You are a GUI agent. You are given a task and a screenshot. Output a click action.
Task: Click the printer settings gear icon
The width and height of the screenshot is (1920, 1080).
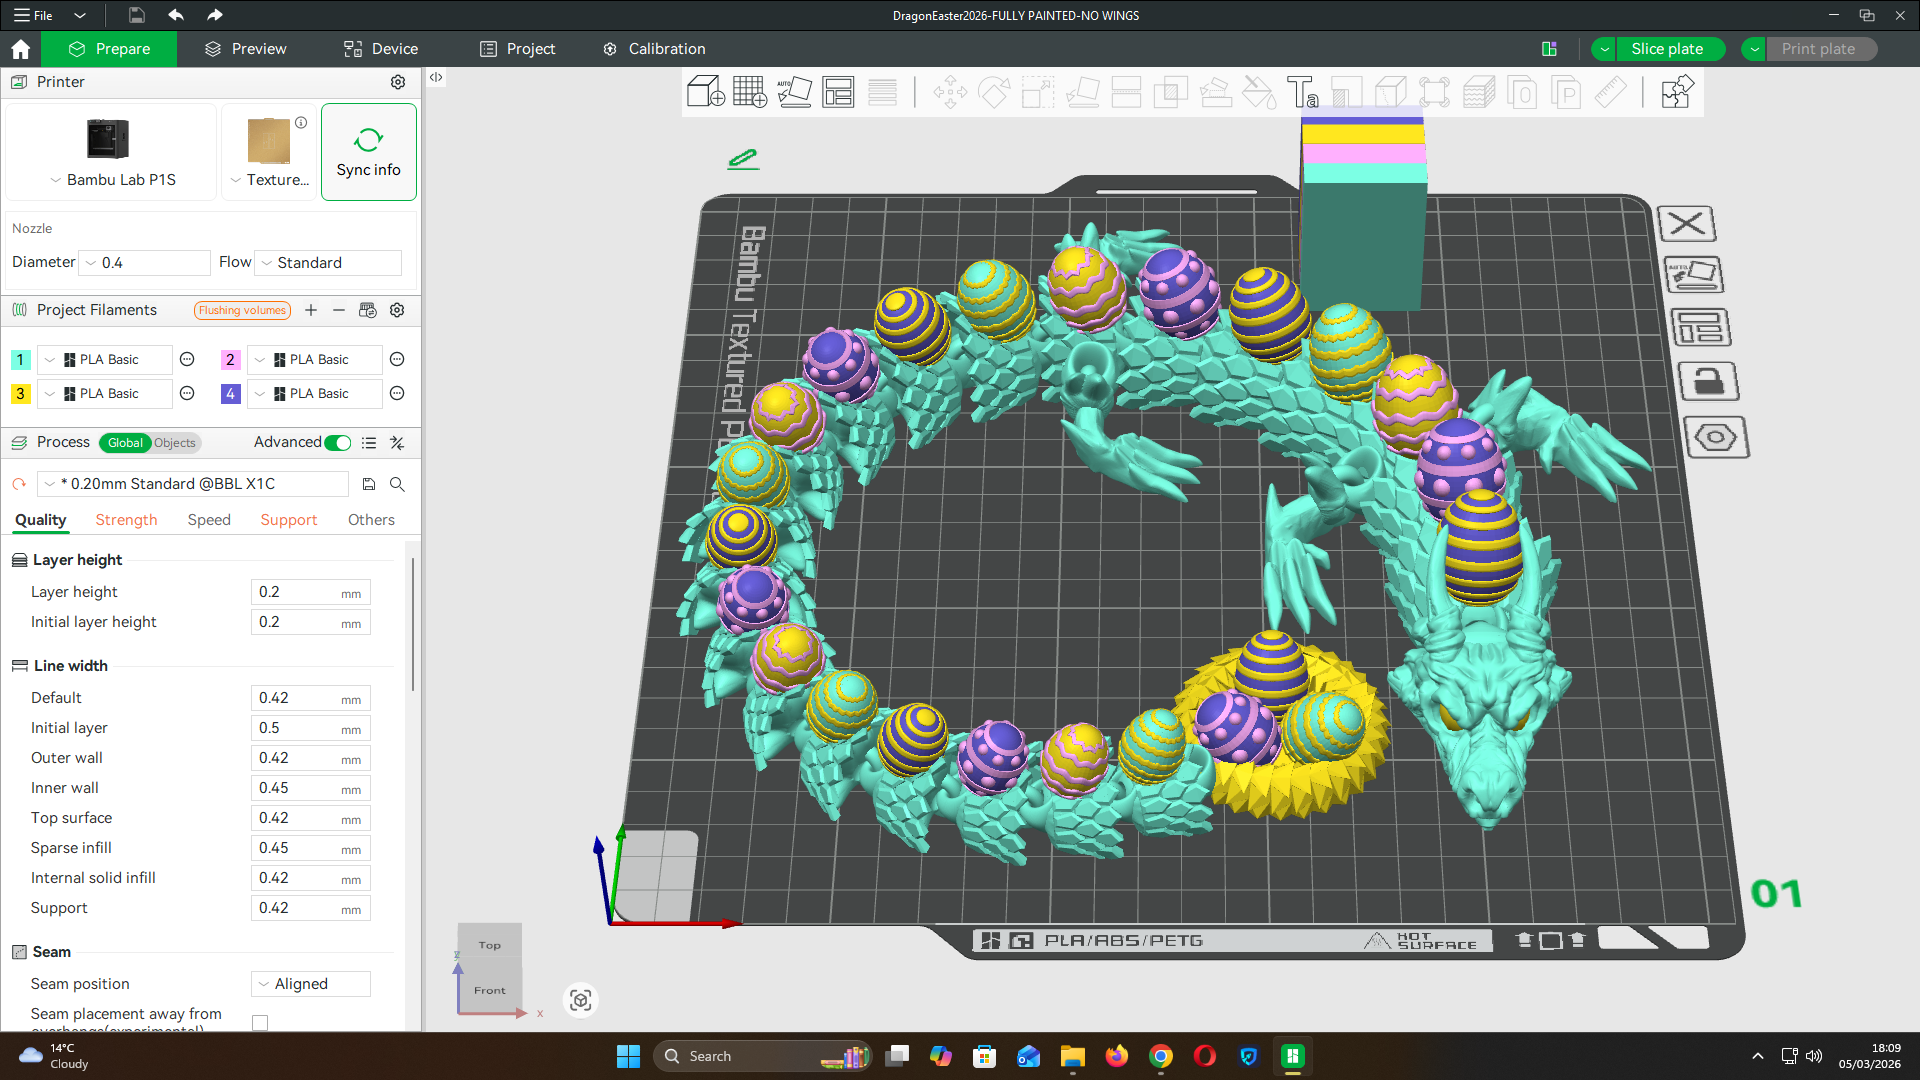click(398, 82)
